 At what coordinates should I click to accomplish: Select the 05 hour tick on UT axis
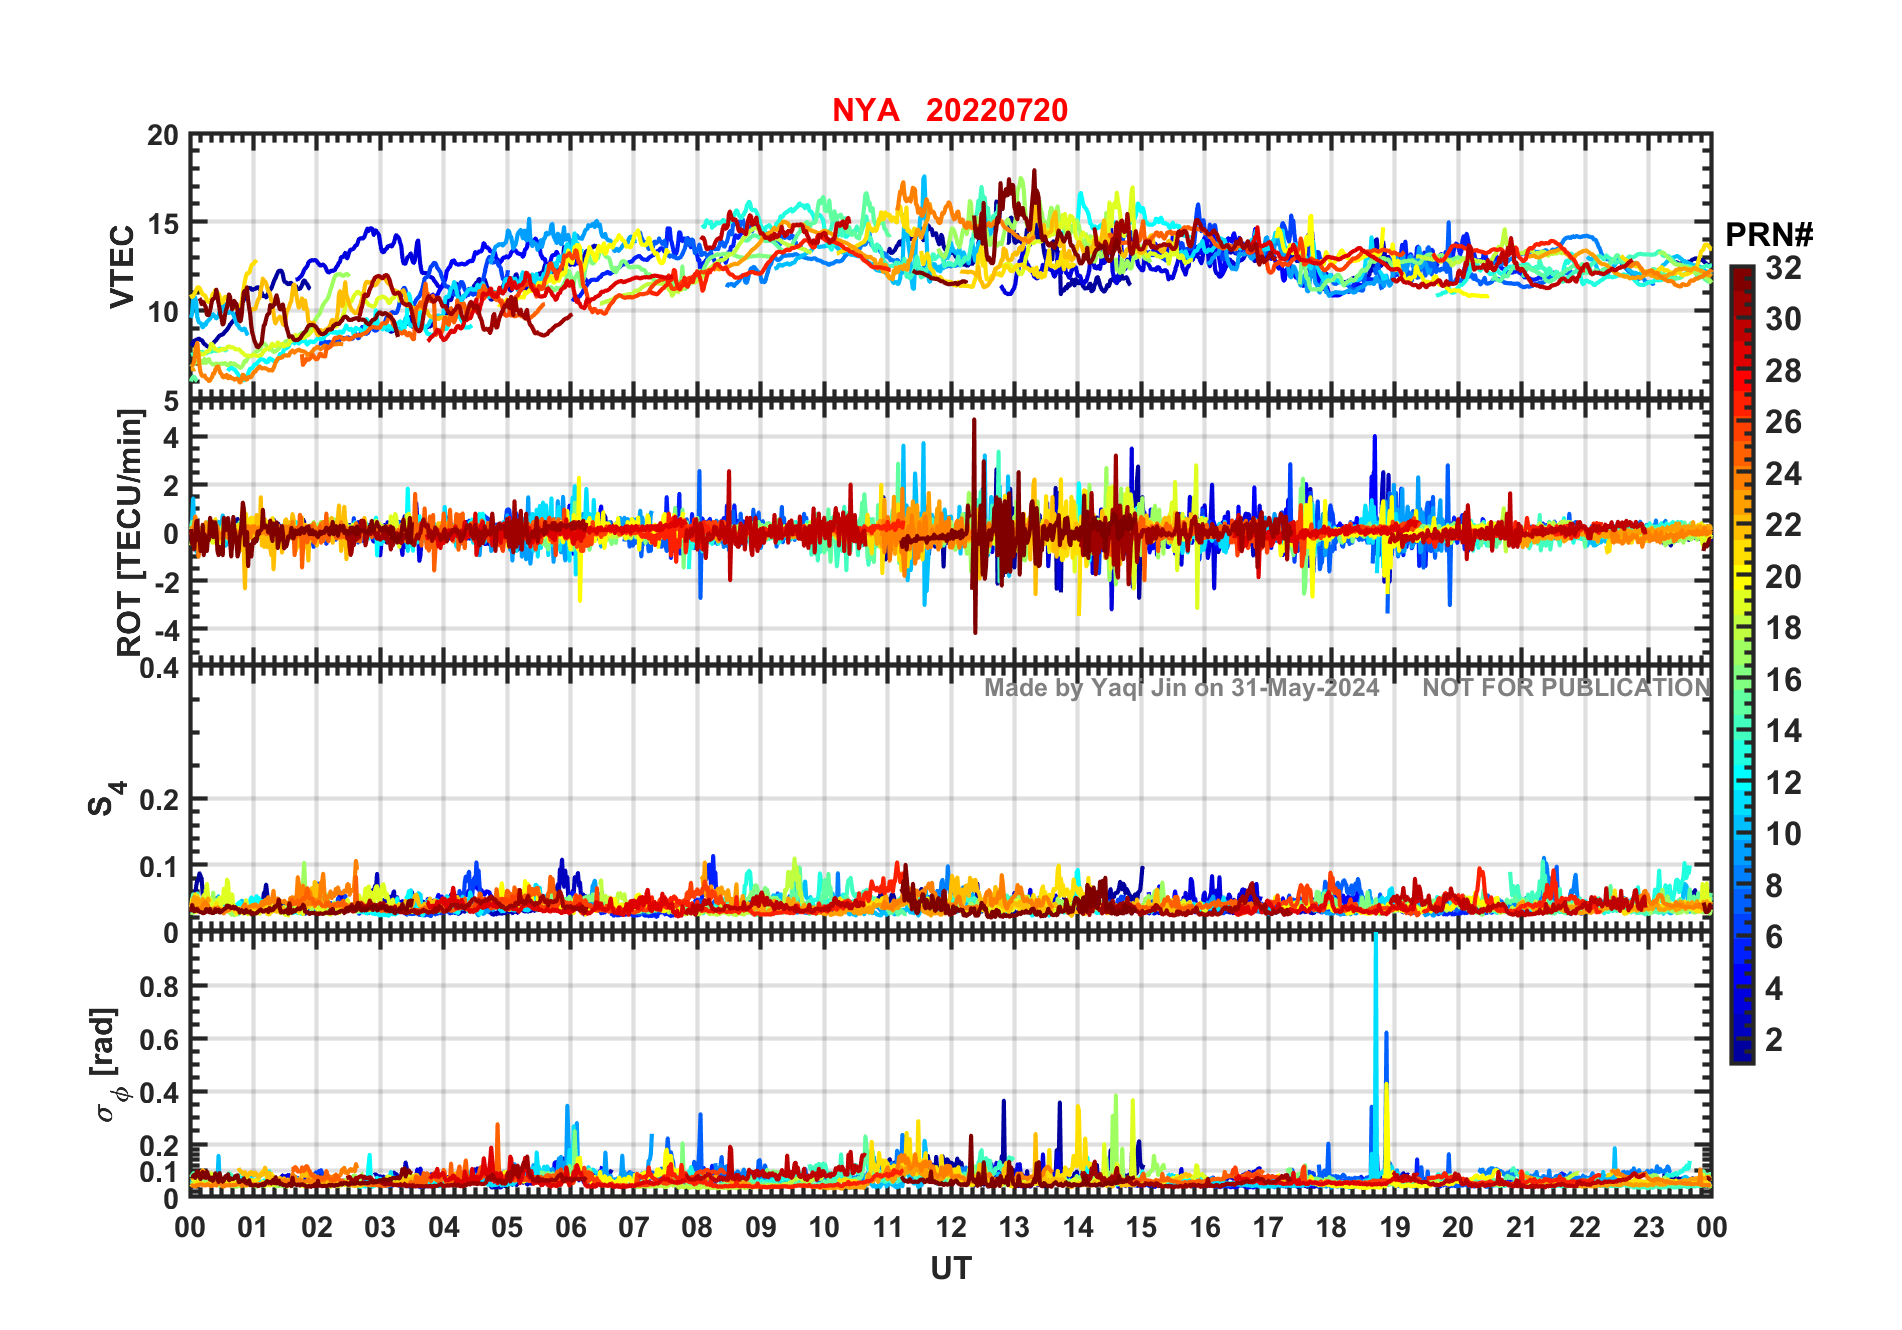(x=507, y=1227)
